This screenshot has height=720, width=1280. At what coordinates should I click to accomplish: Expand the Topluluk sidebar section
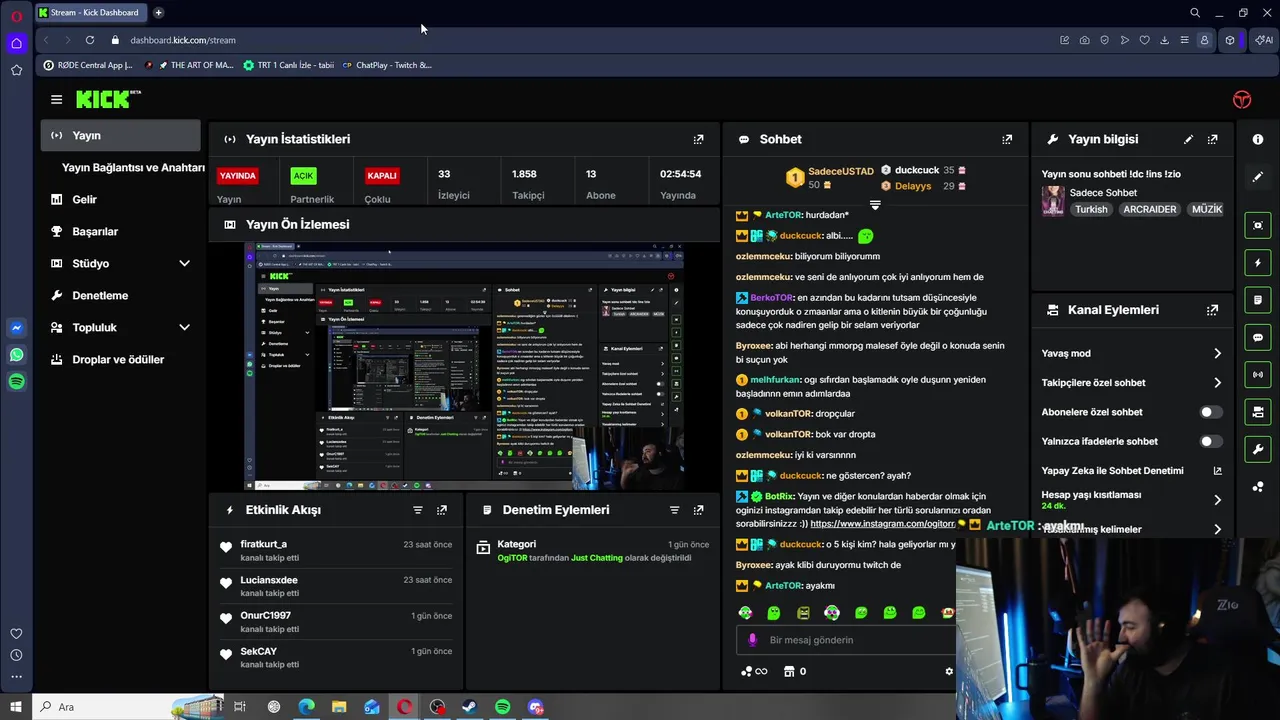[x=184, y=327]
